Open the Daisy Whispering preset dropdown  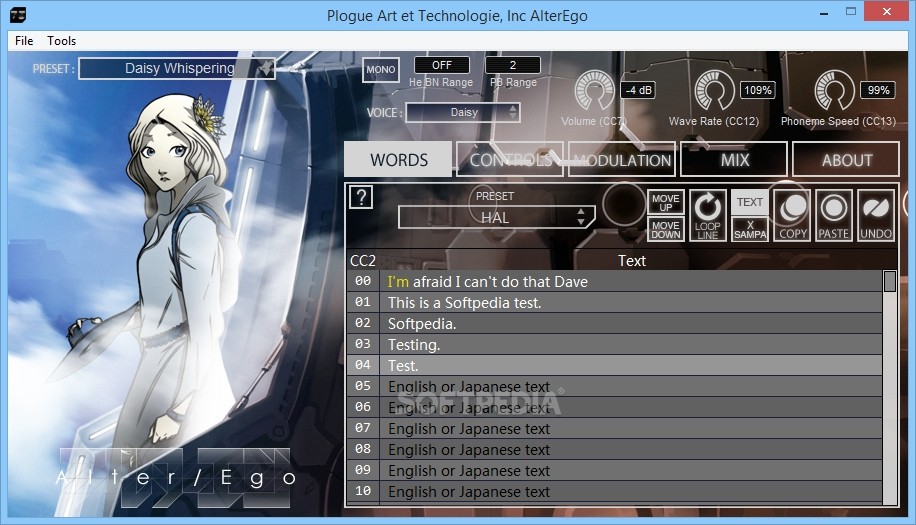[177, 68]
